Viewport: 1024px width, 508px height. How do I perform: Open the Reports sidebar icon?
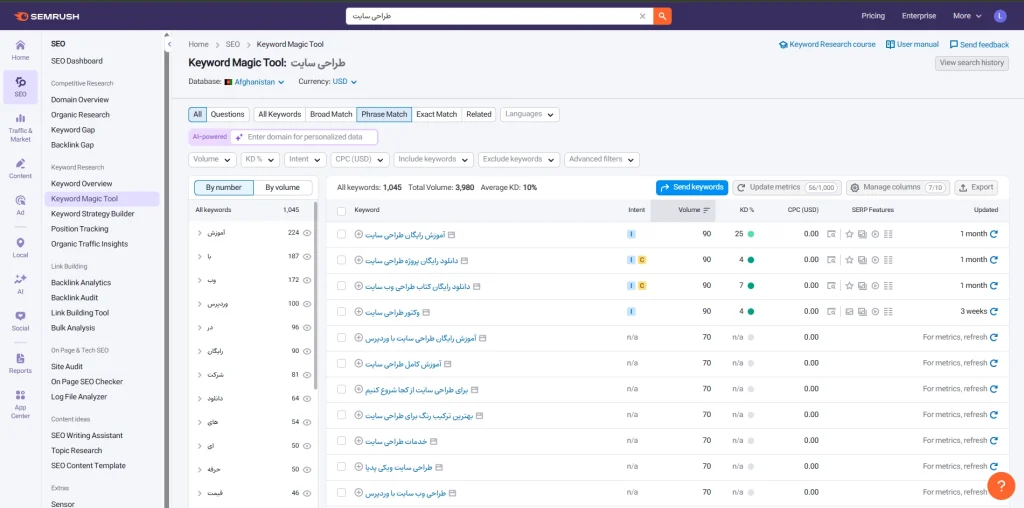[x=20, y=363]
